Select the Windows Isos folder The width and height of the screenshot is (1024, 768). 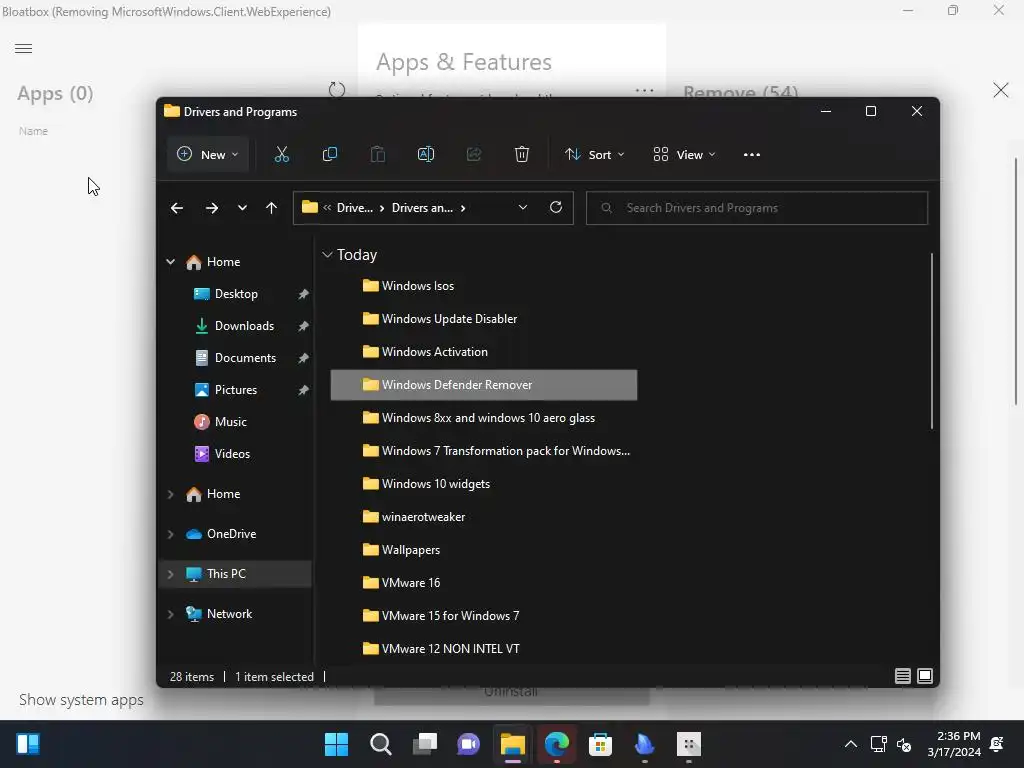483,286
